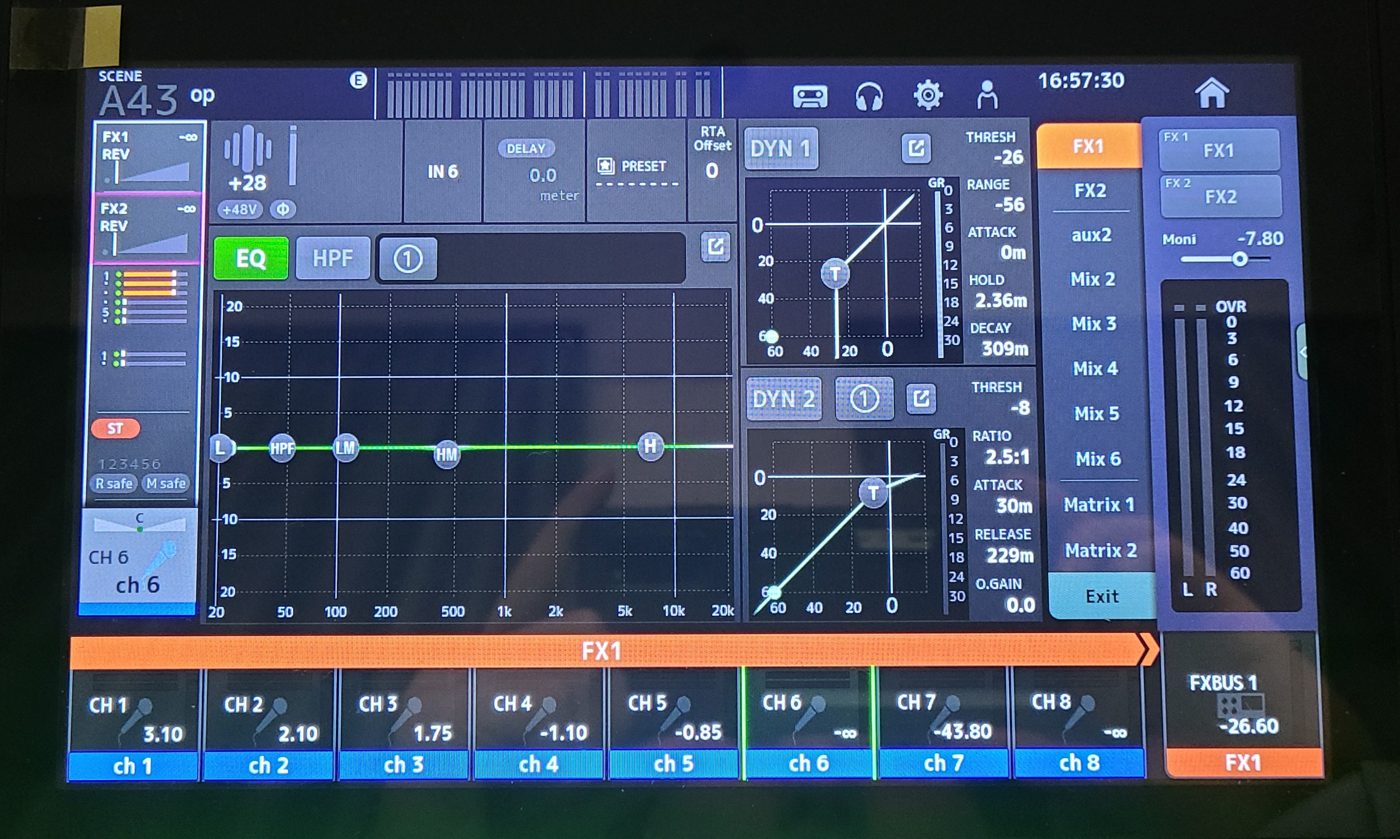Viewport: 1400px width, 839px height.
Task: Select the EQ HPF band handle
Action: click(283, 448)
